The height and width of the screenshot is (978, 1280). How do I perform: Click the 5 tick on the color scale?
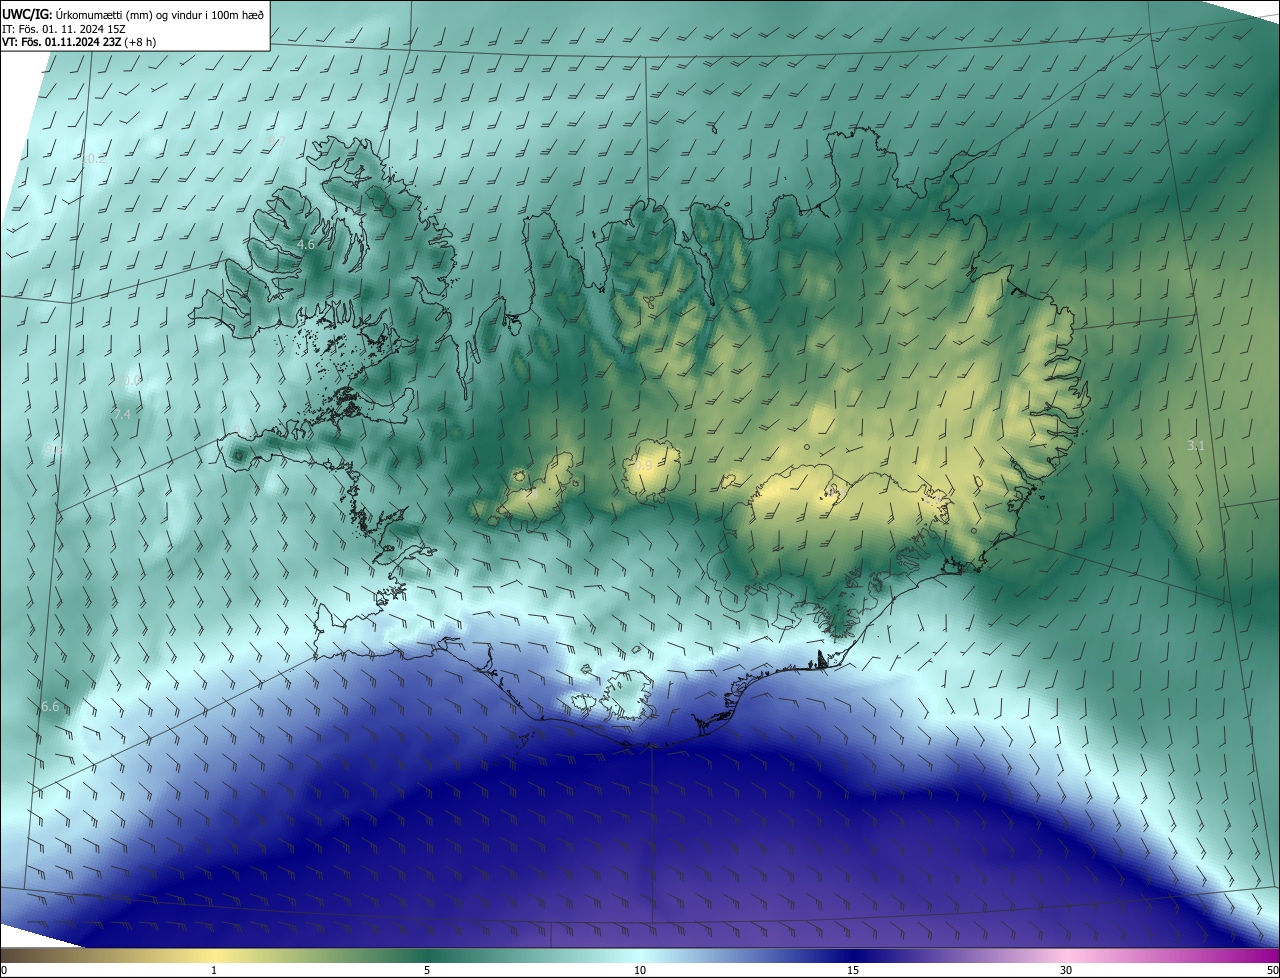pos(427,970)
